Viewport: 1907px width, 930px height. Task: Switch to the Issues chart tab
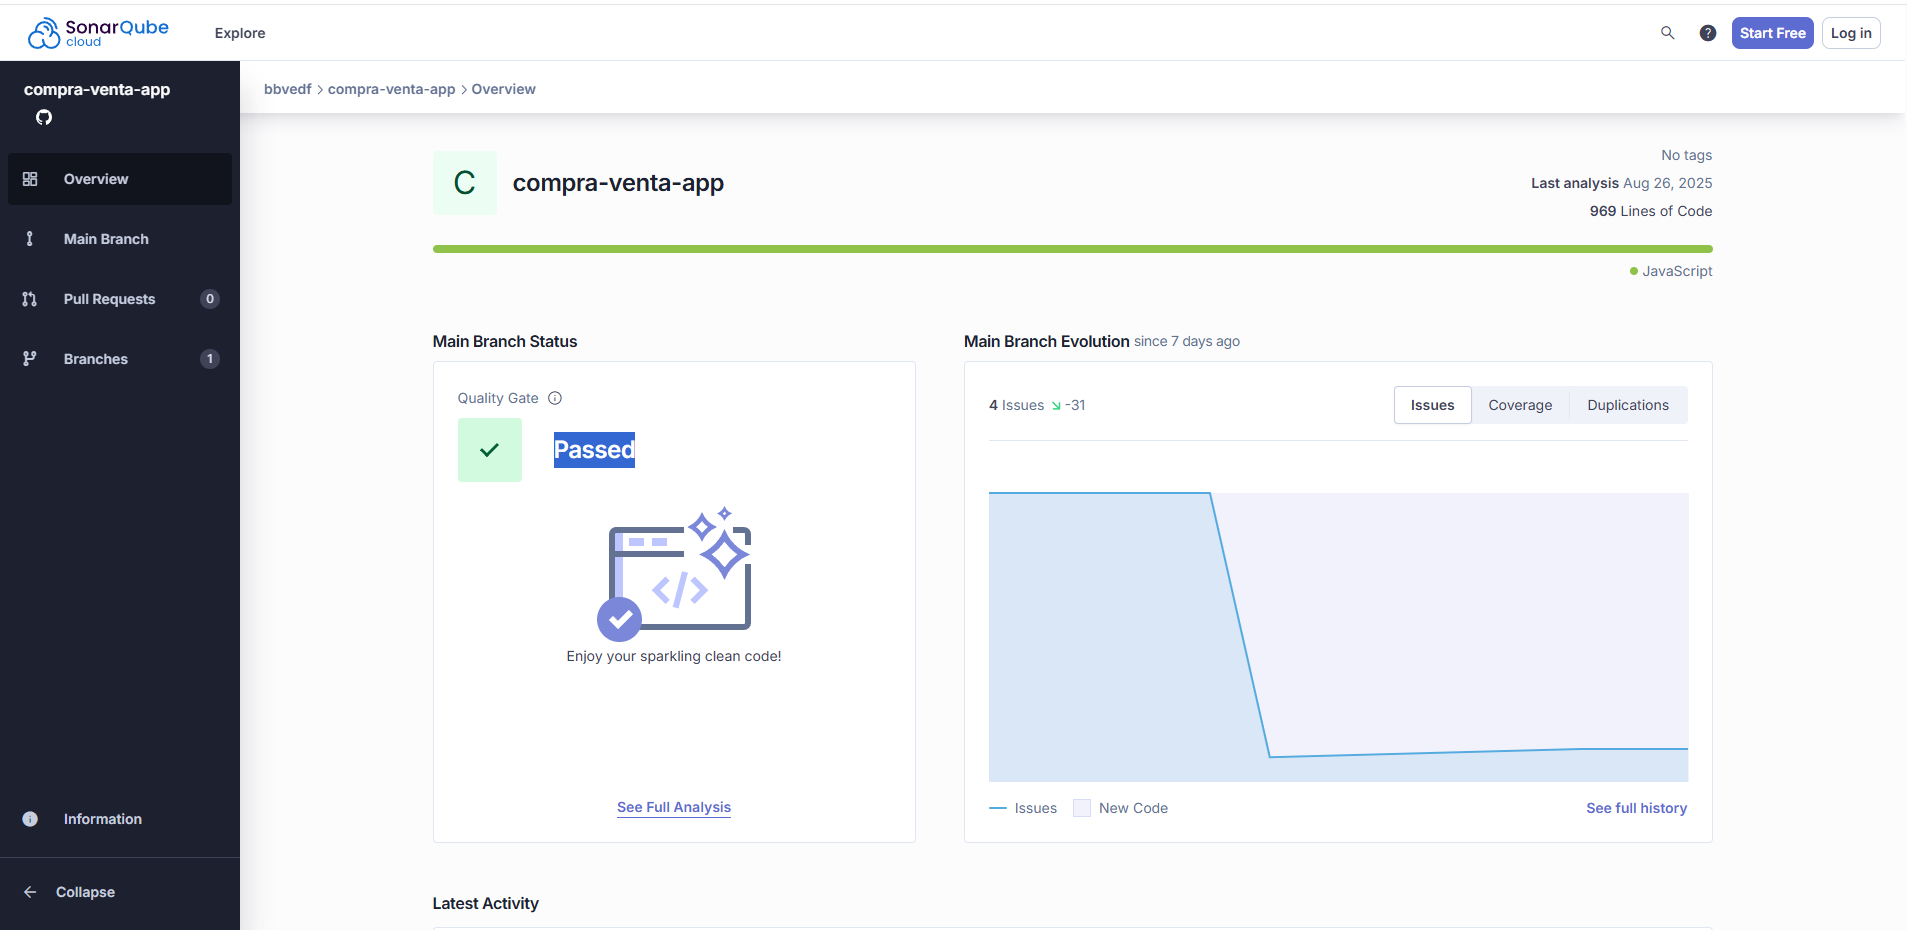pos(1433,405)
